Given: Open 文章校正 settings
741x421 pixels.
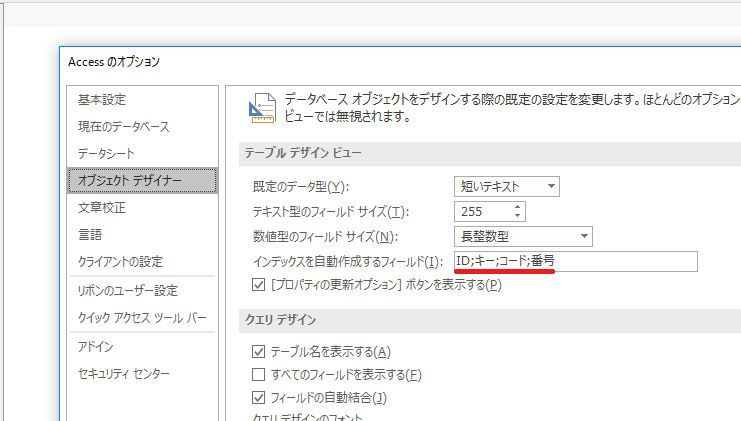Looking at the screenshot, I should tap(102, 207).
